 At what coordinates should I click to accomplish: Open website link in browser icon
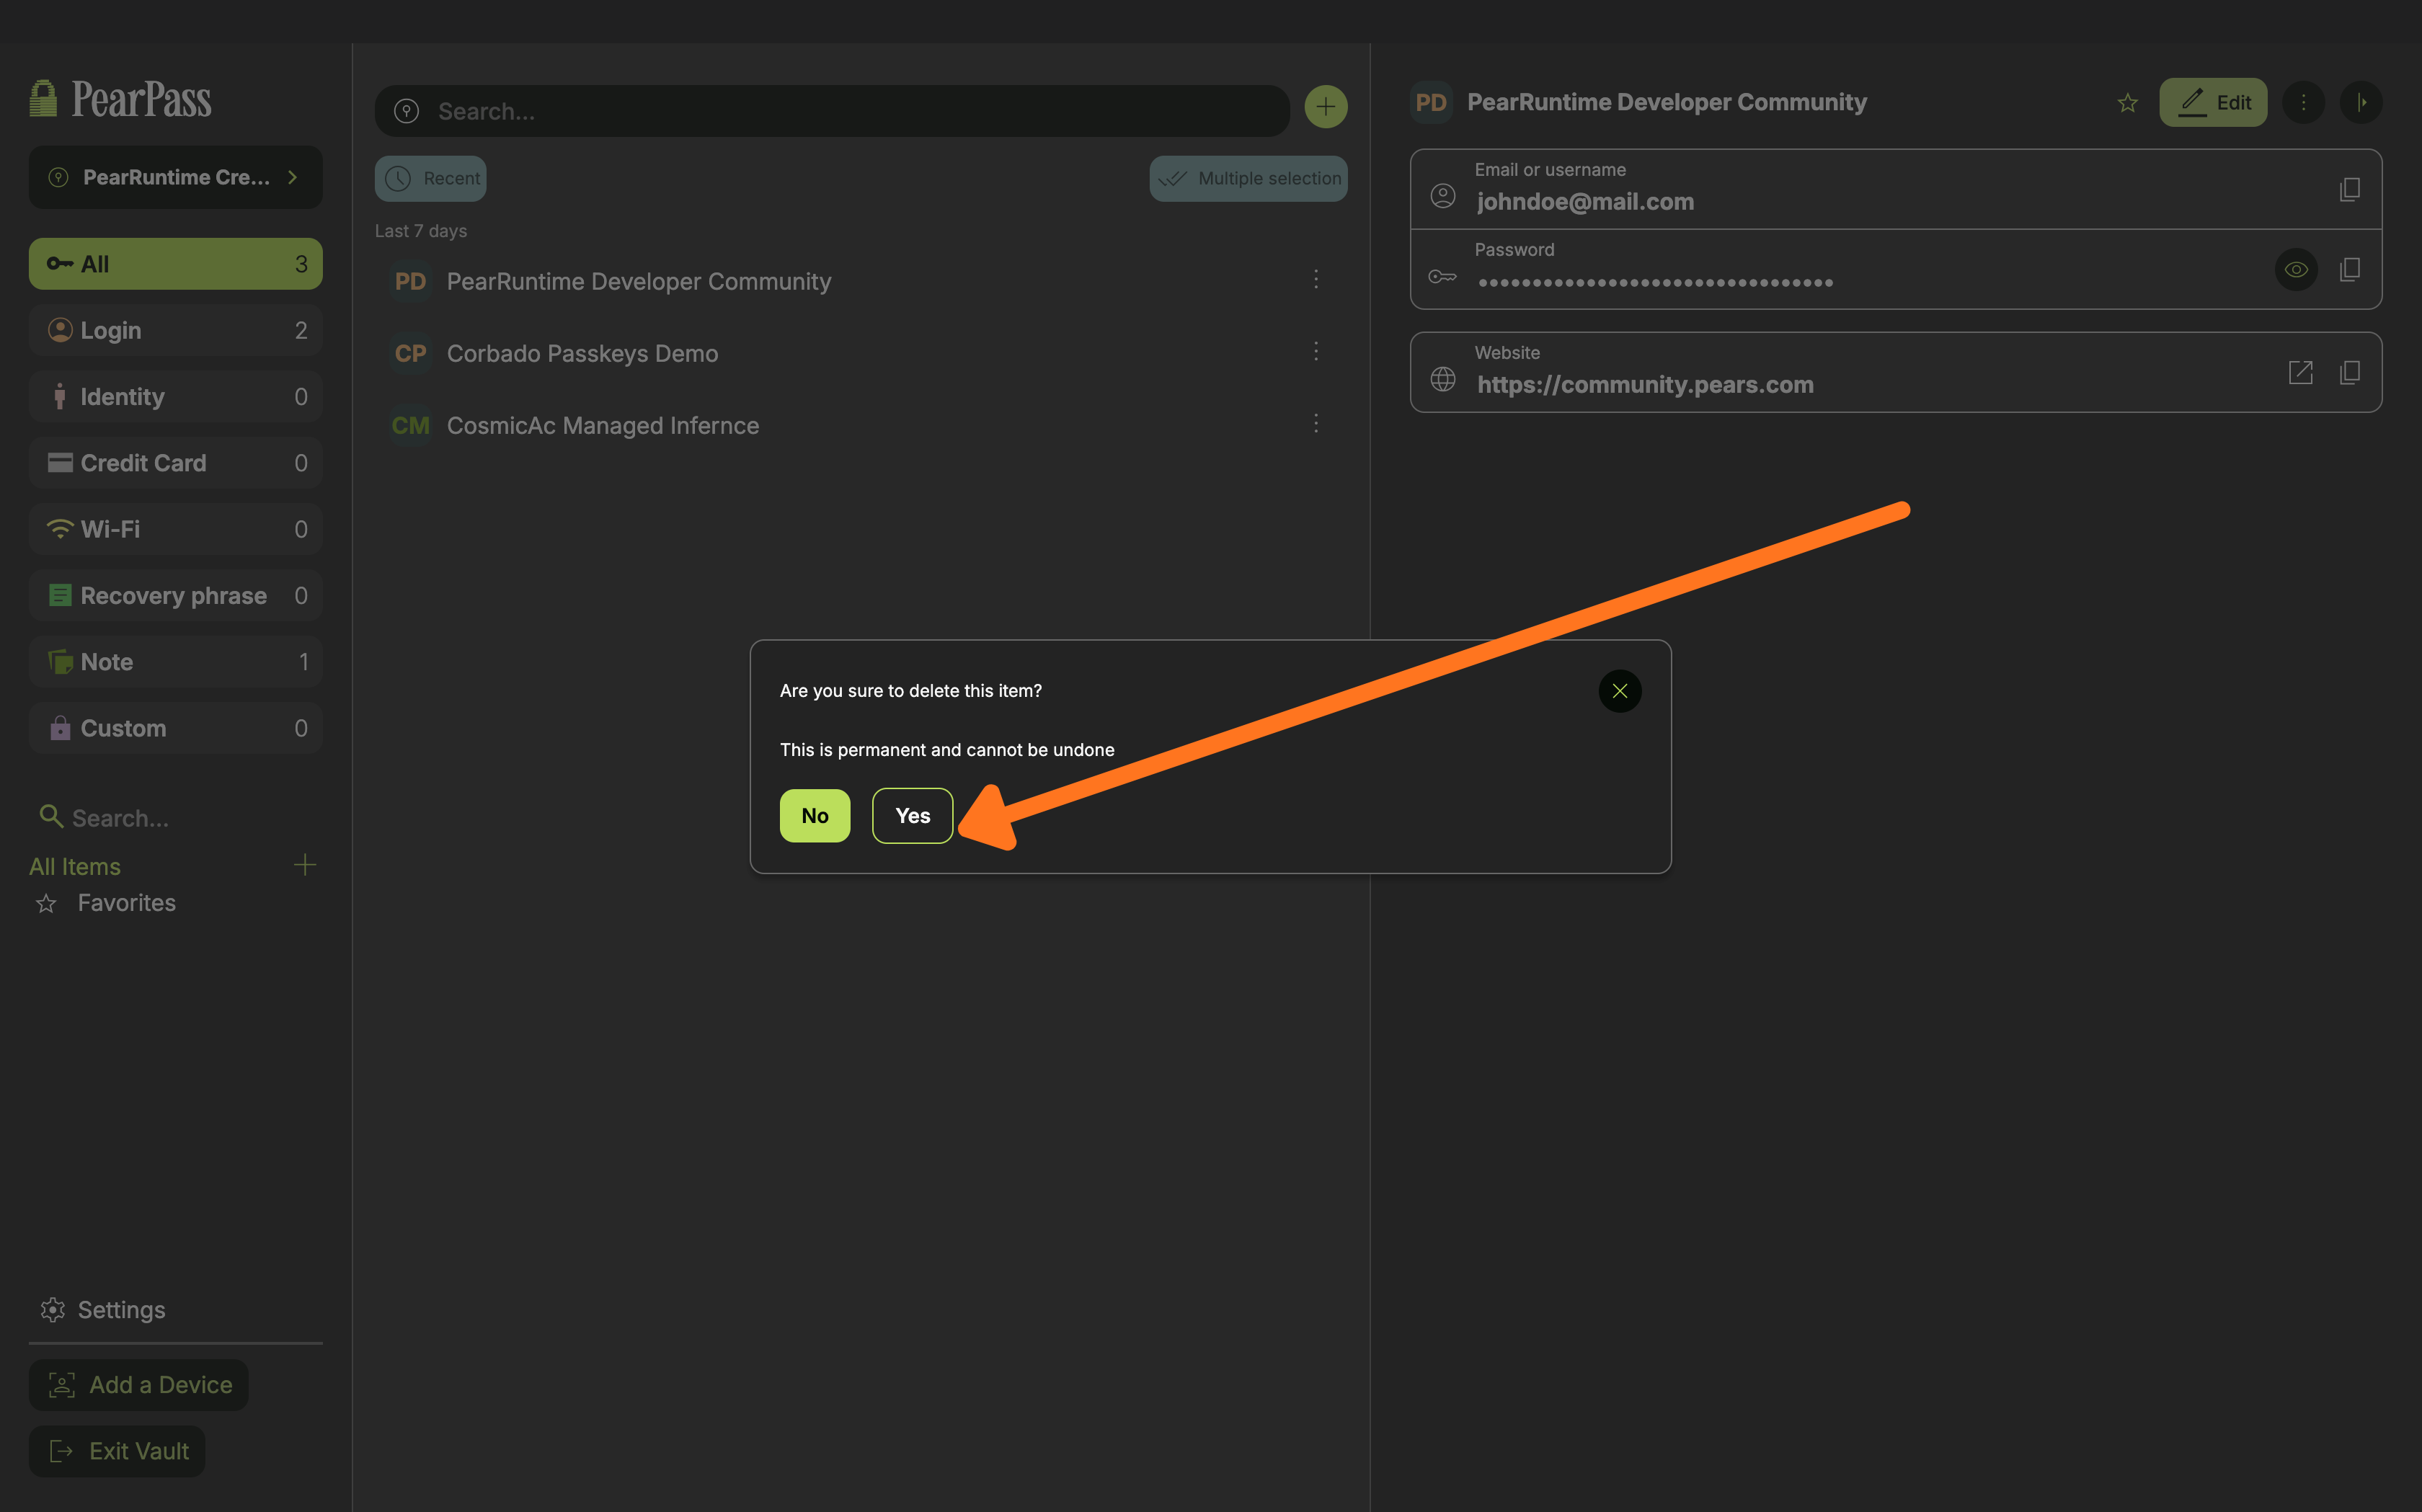coord(2300,373)
